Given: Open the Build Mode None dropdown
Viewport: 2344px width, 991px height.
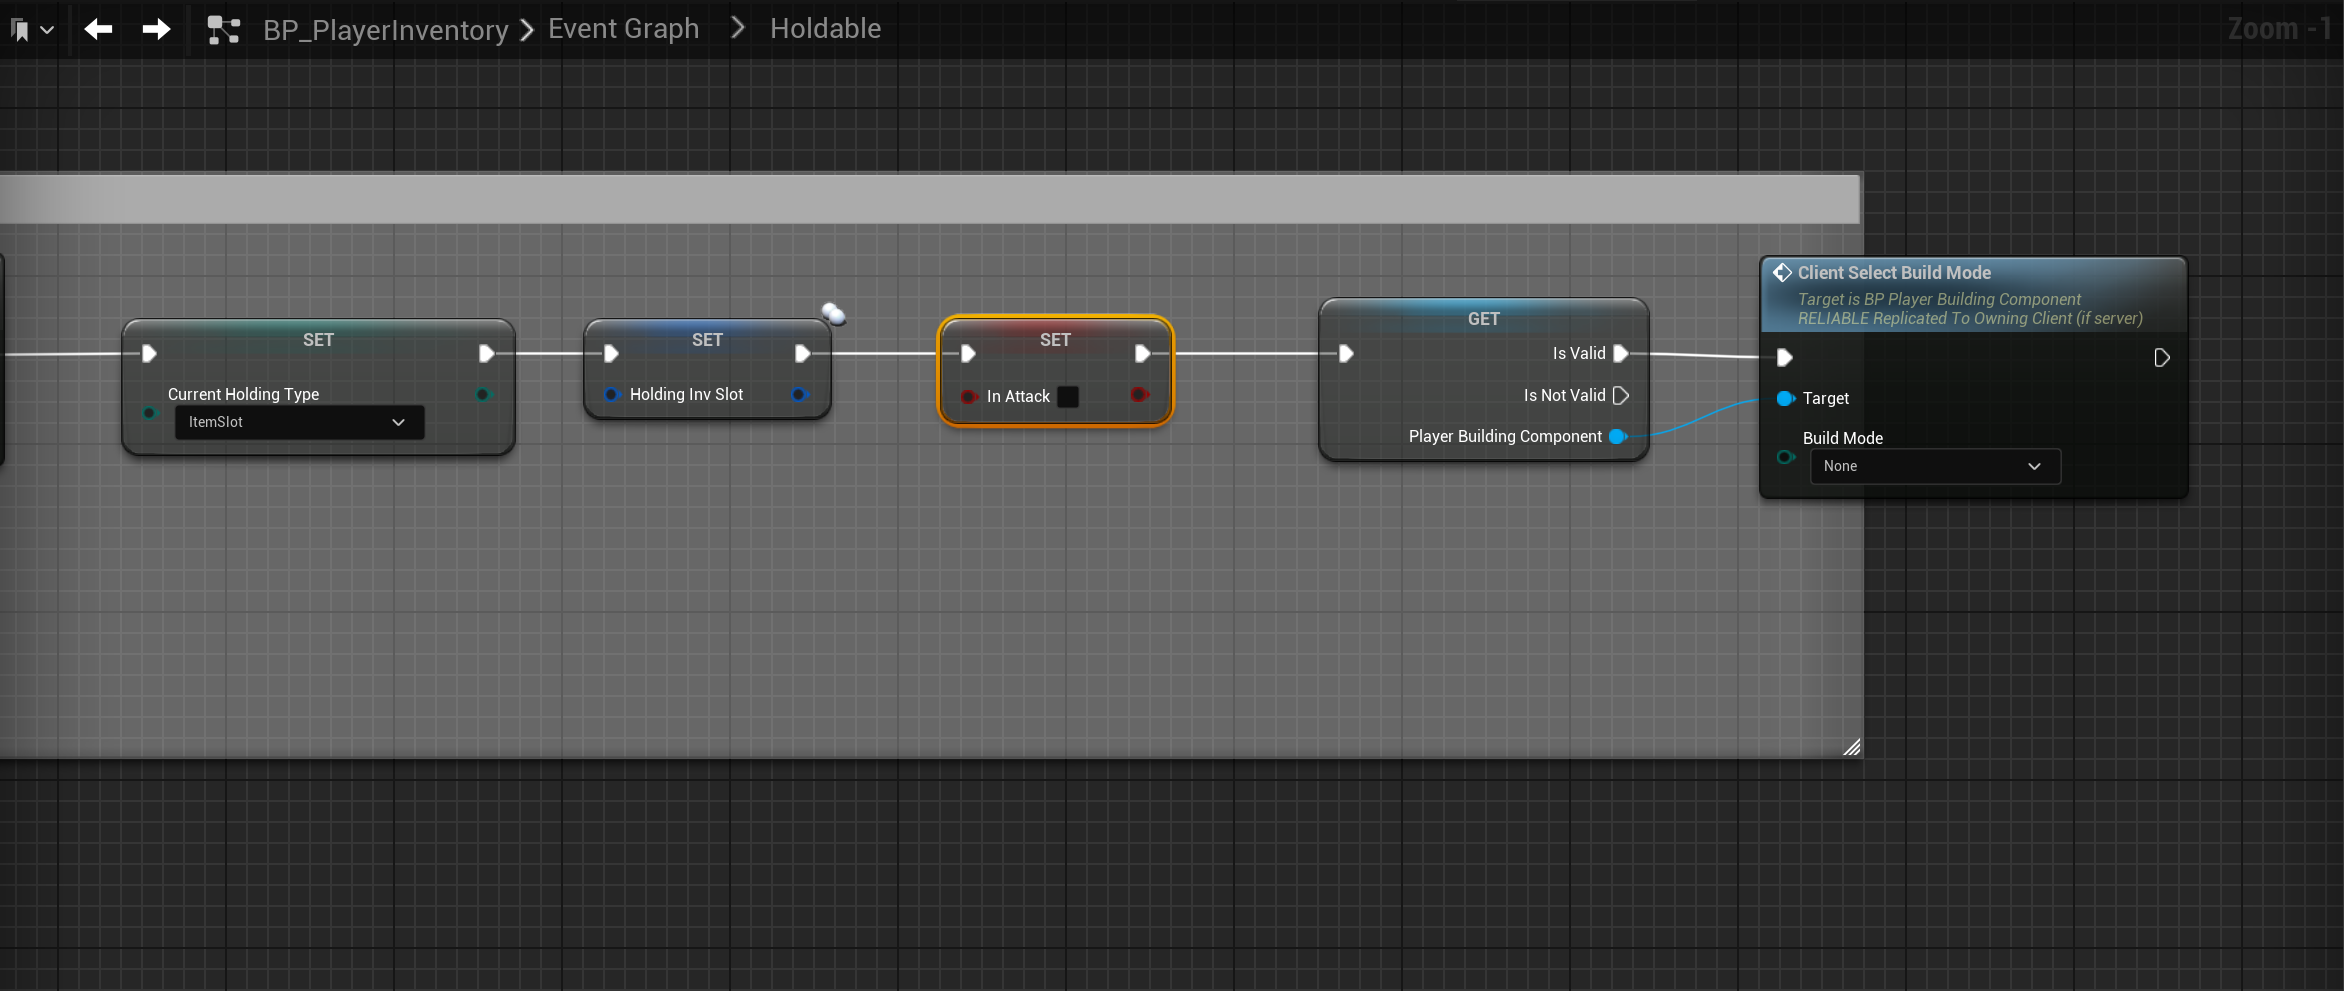Looking at the screenshot, I should pos(1934,467).
